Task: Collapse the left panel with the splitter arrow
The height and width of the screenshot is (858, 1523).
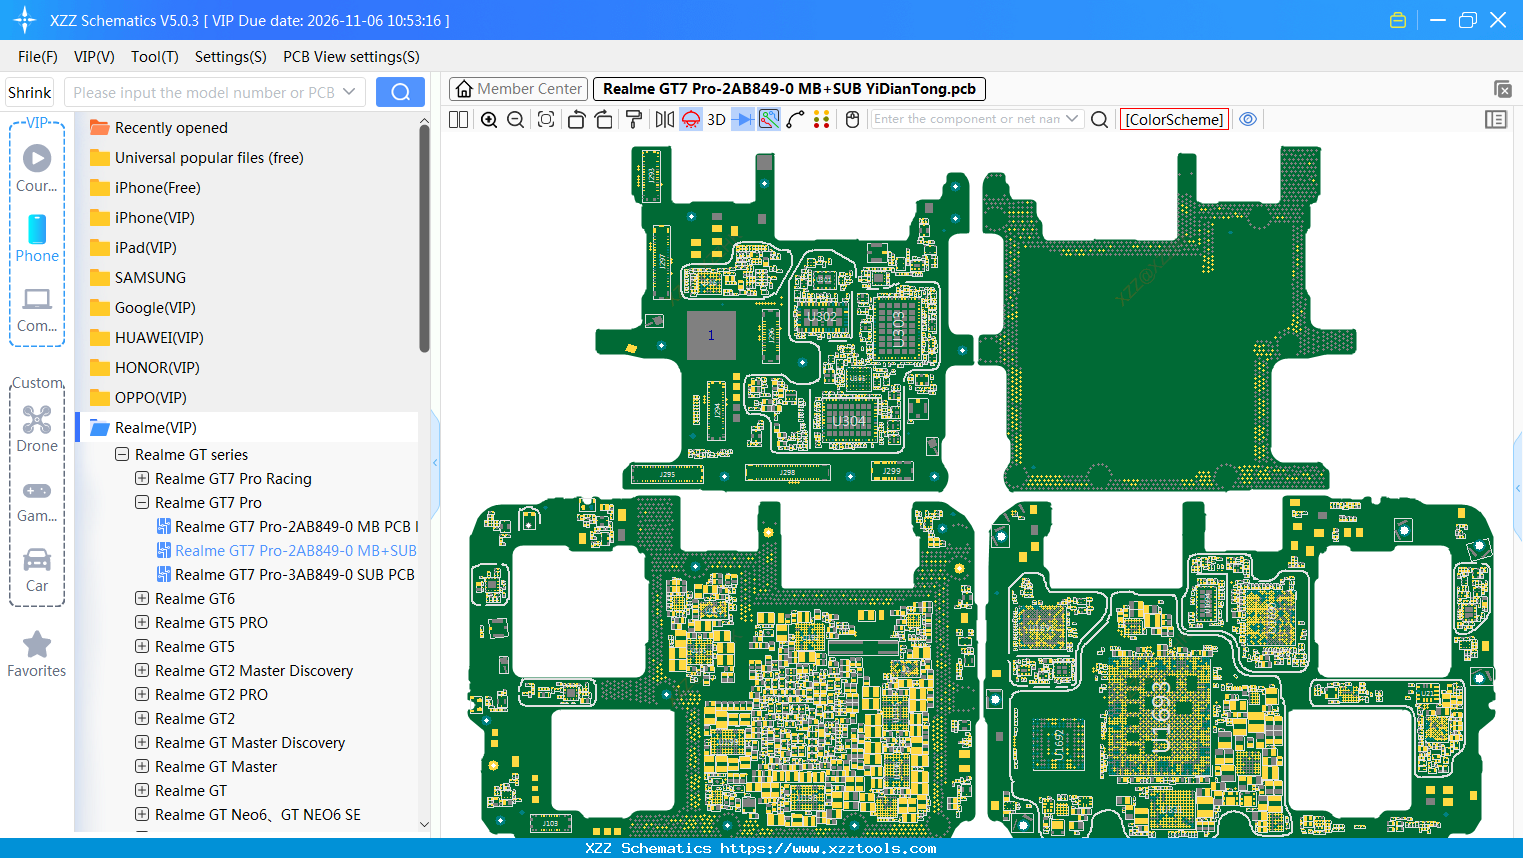Action: click(435, 462)
